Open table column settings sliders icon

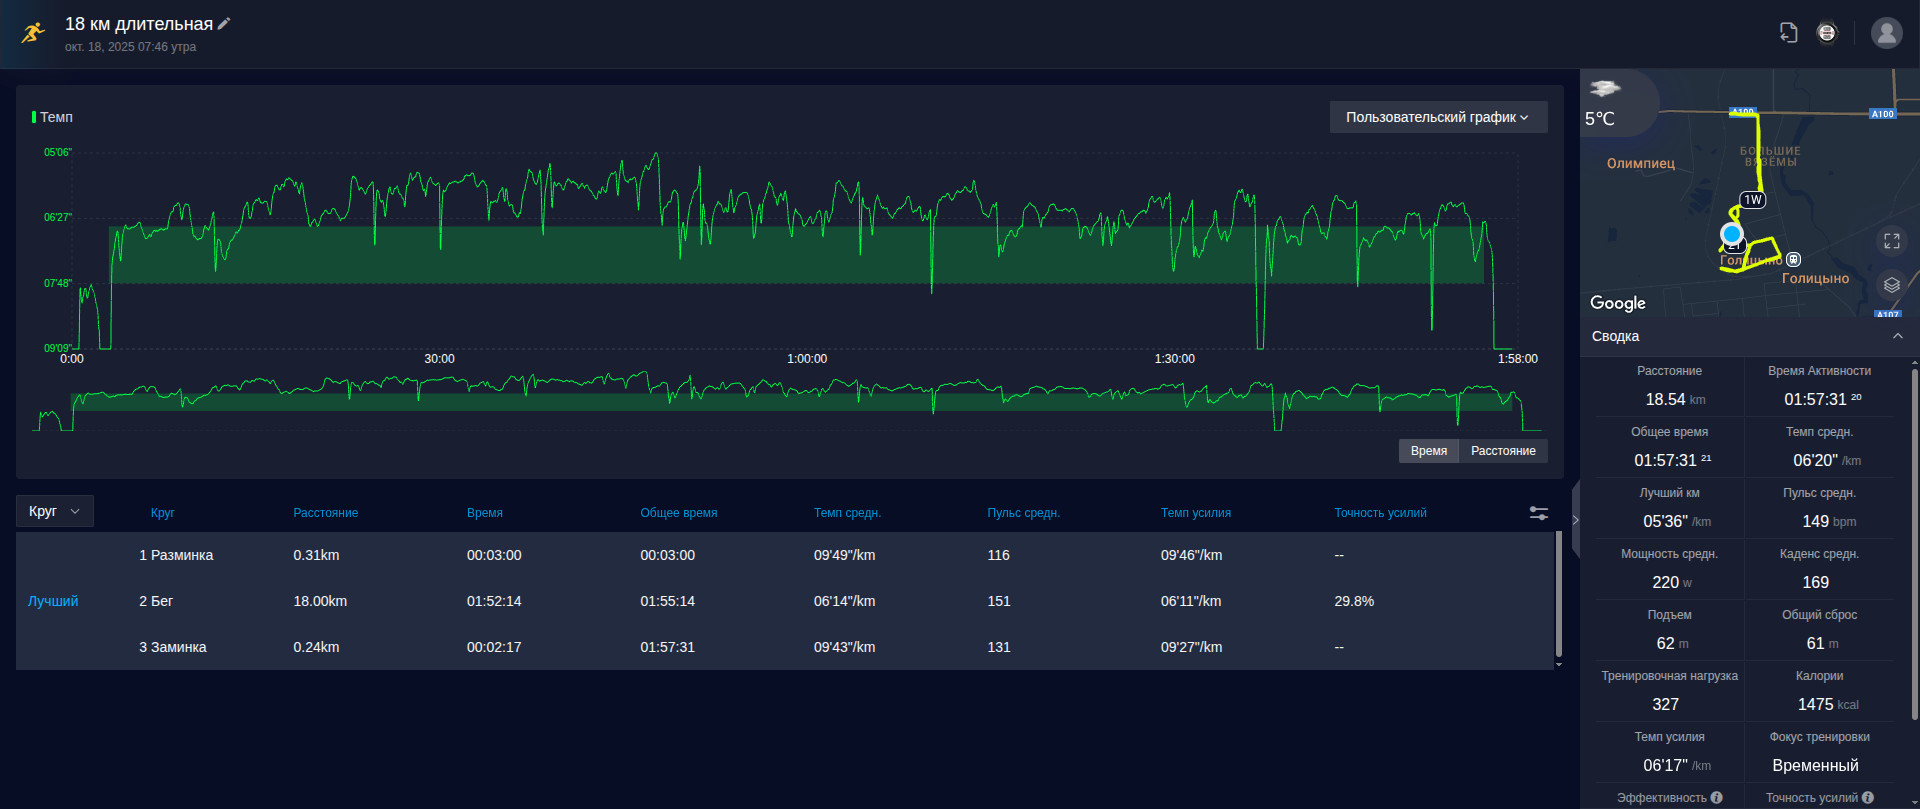[1539, 513]
